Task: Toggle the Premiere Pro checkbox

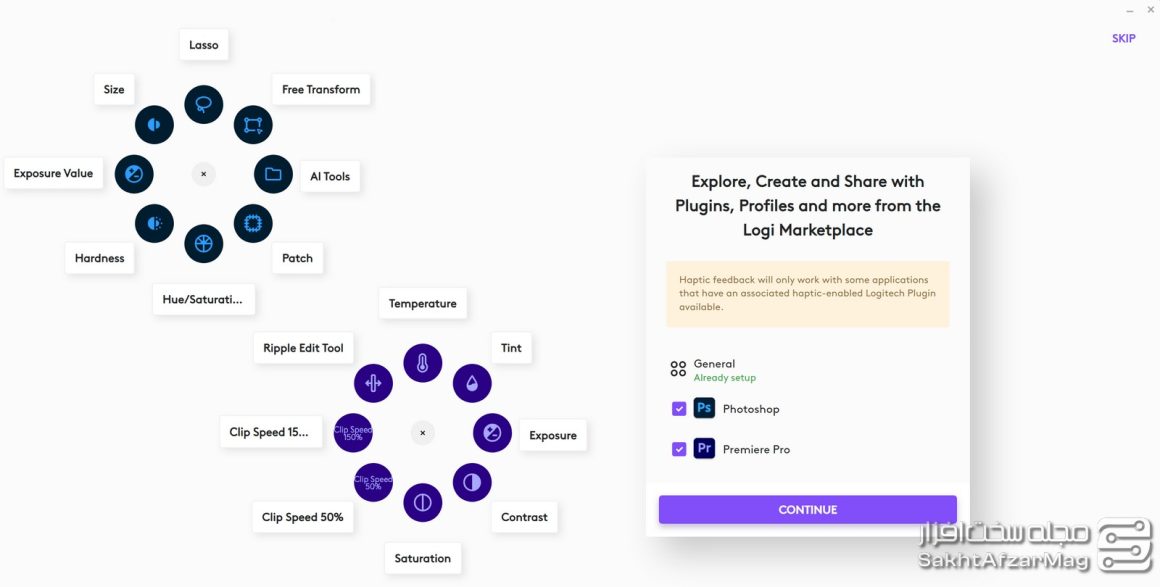Action: (679, 450)
